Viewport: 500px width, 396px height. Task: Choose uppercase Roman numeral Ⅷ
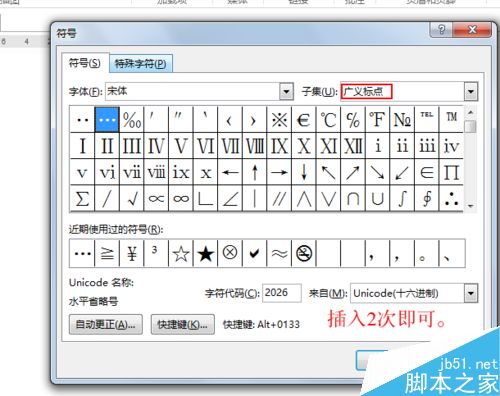[255, 146]
